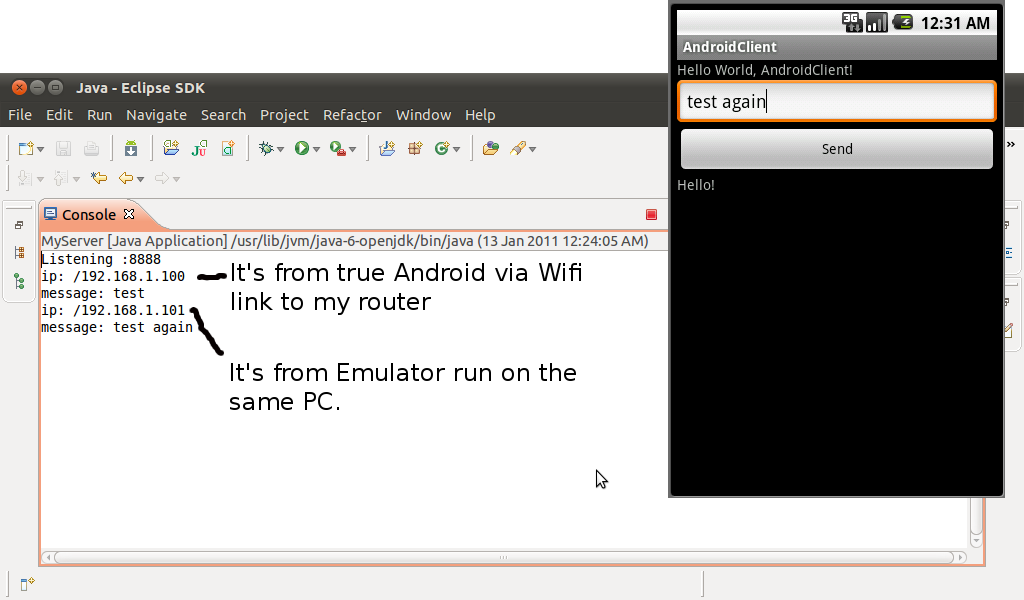
Task: Create a new Java class with the Ju icon
Action: (x=197, y=147)
